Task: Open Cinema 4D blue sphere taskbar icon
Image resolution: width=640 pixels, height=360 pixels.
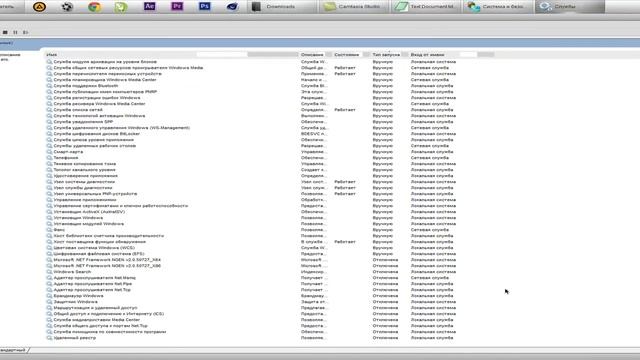Action: pyautogui.click(x=232, y=7)
